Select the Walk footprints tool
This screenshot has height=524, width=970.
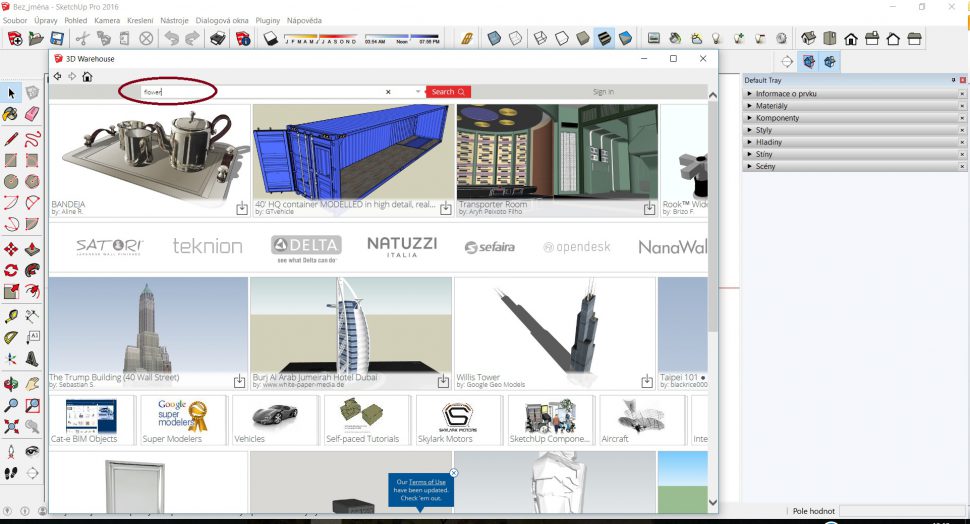click(x=11, y=473)
